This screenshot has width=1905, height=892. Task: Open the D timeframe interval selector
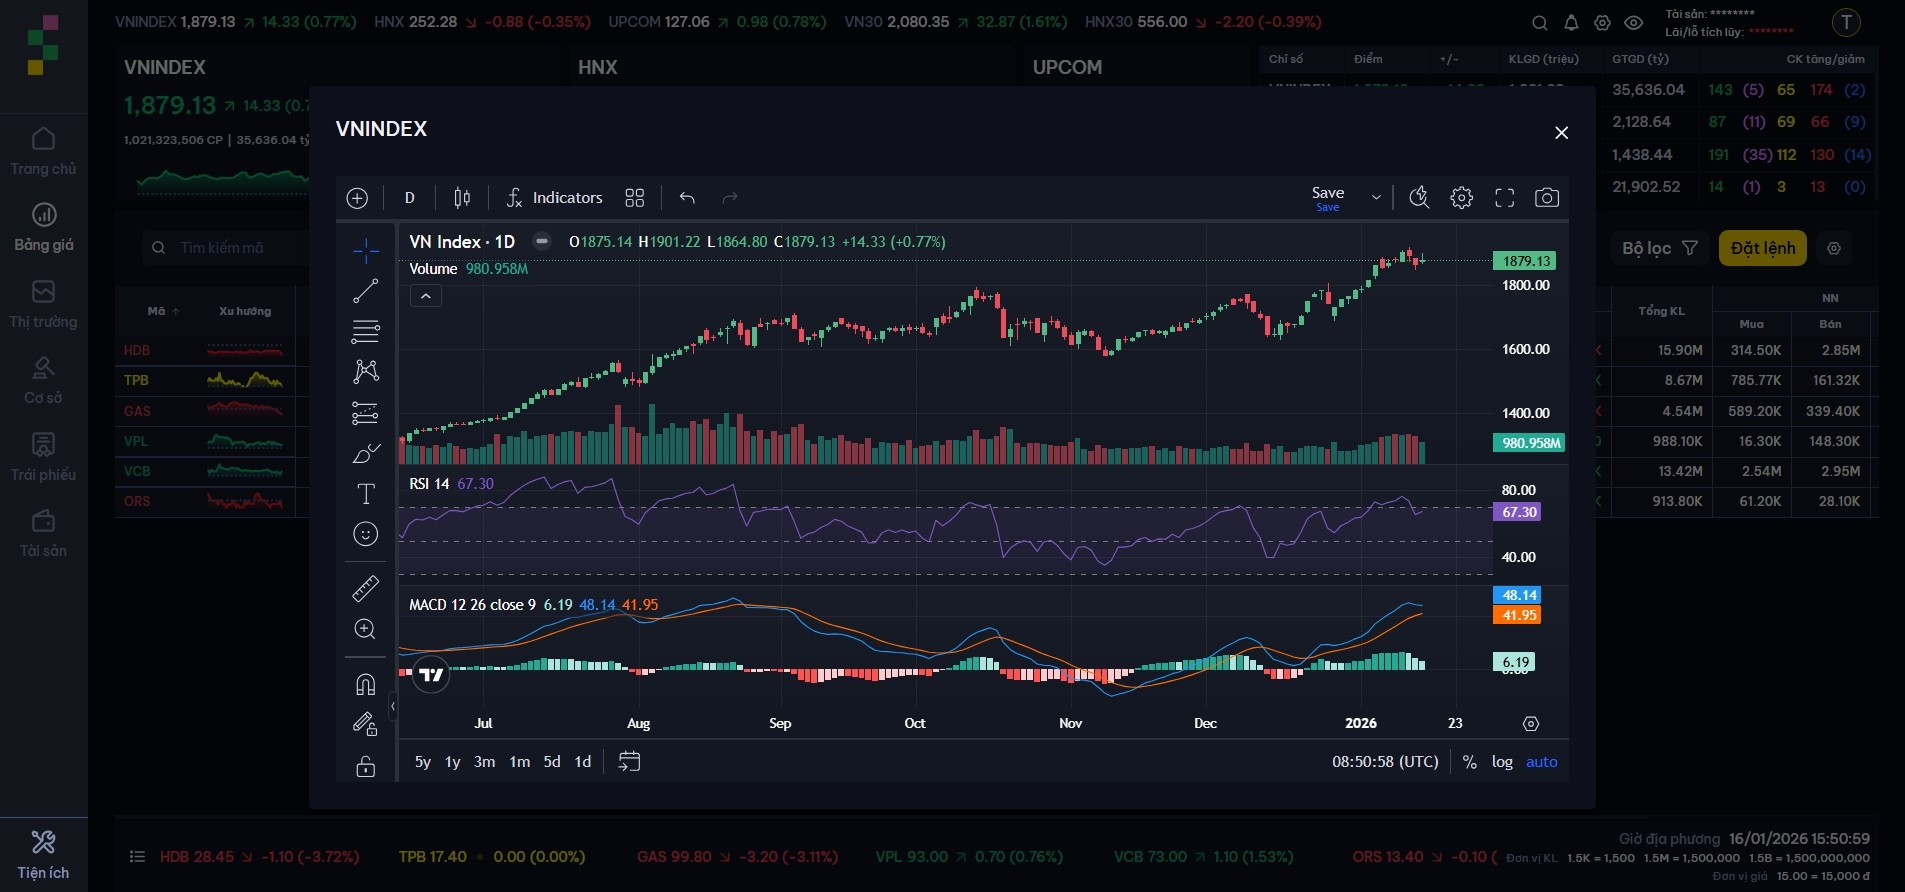pos(409,198)
